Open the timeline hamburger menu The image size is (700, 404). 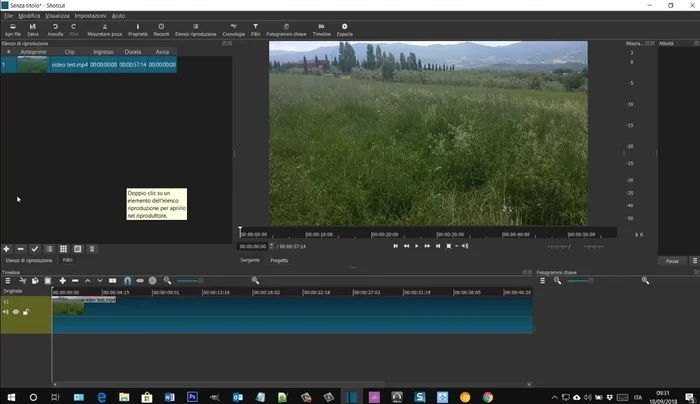(8, 280)
